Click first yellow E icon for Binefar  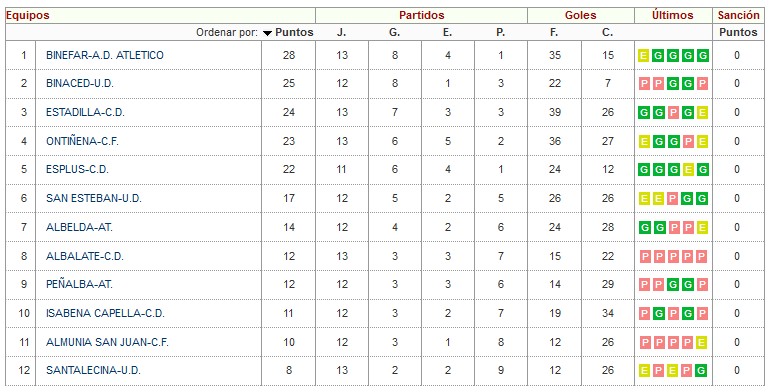(644, 56)
